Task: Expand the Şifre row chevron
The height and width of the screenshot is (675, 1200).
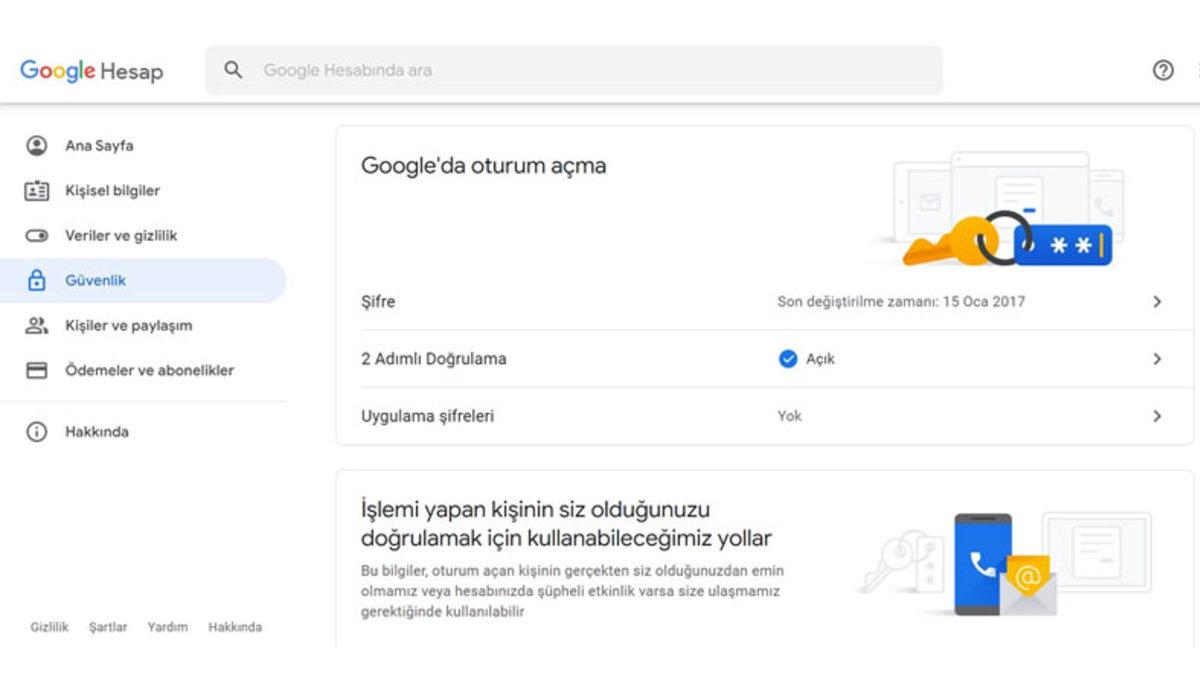Action: point(1157,301)
